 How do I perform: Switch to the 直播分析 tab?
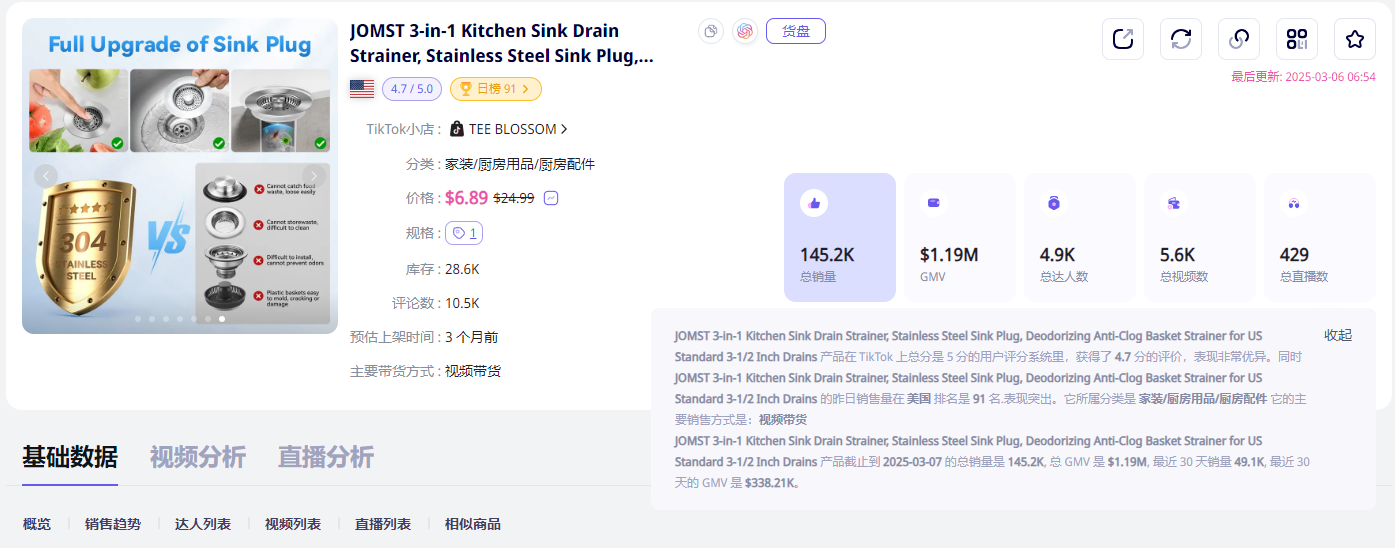coord(326,457)
